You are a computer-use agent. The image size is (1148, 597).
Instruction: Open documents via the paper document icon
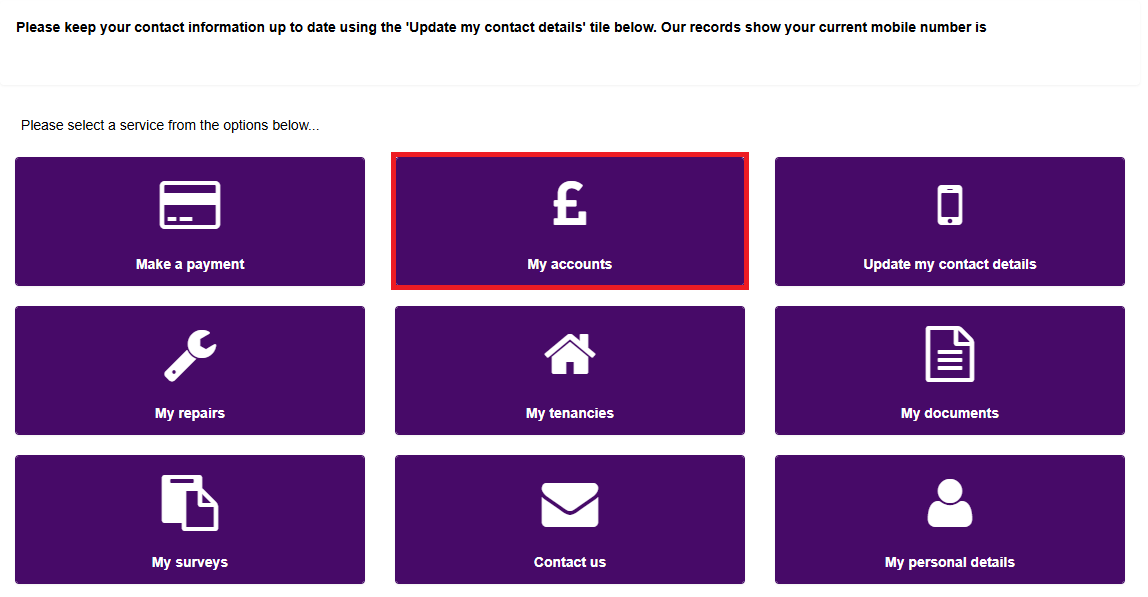coord(949,352)
